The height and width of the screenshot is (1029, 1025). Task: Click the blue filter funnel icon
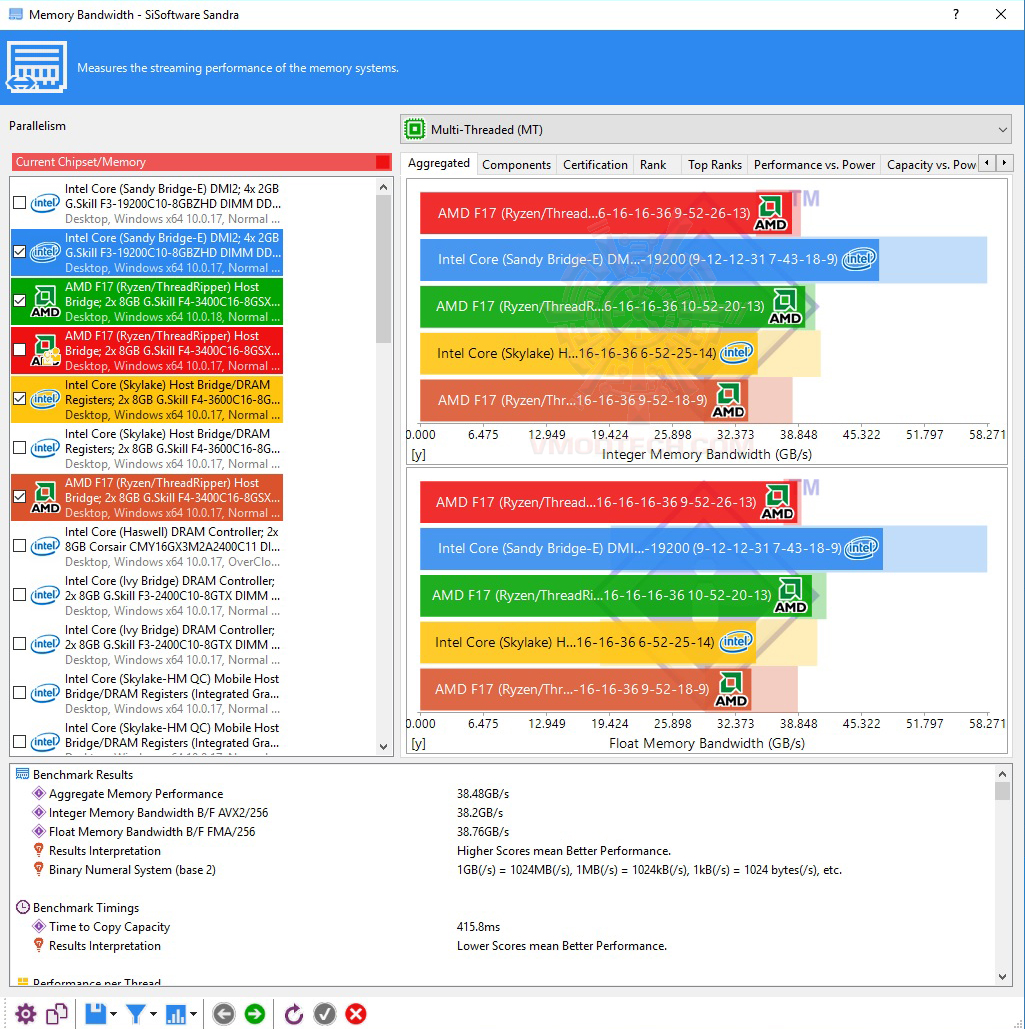click(136, 1014)
